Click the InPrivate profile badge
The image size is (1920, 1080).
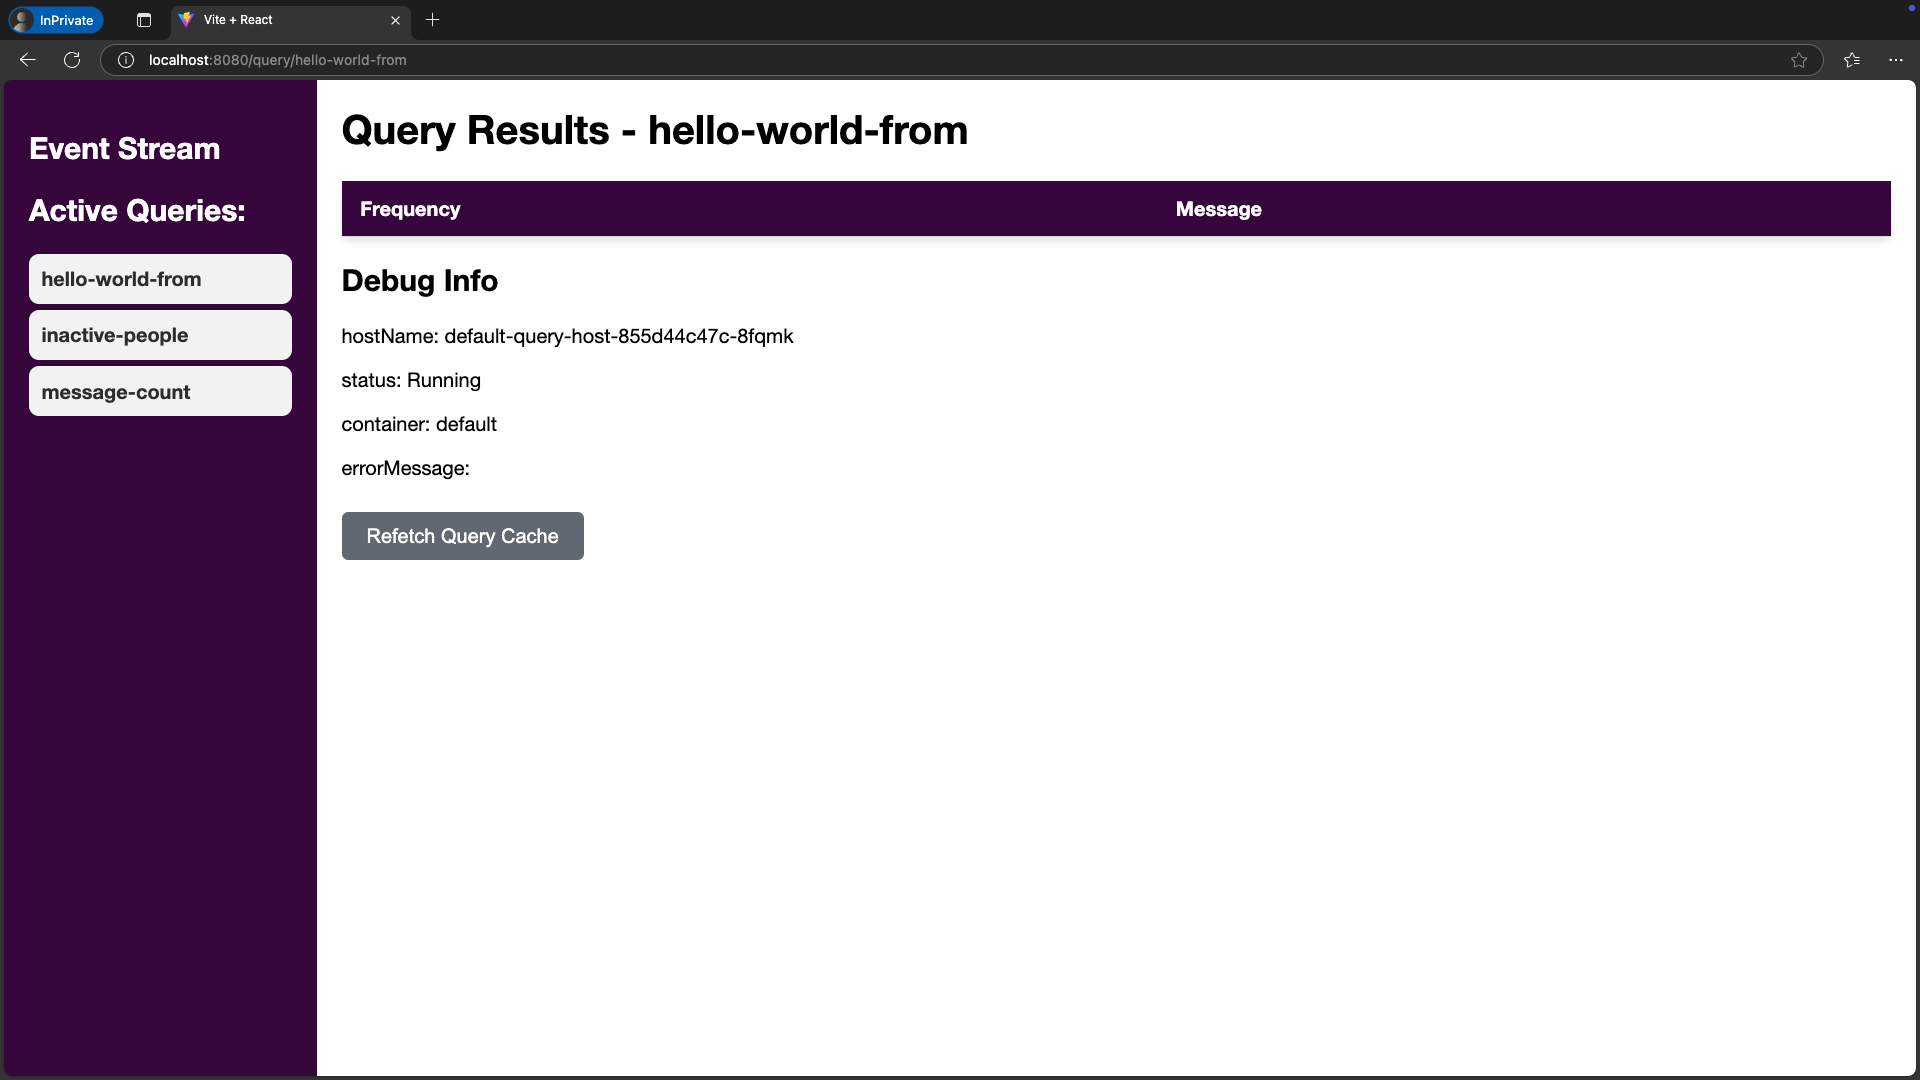(x=56, y=20)
